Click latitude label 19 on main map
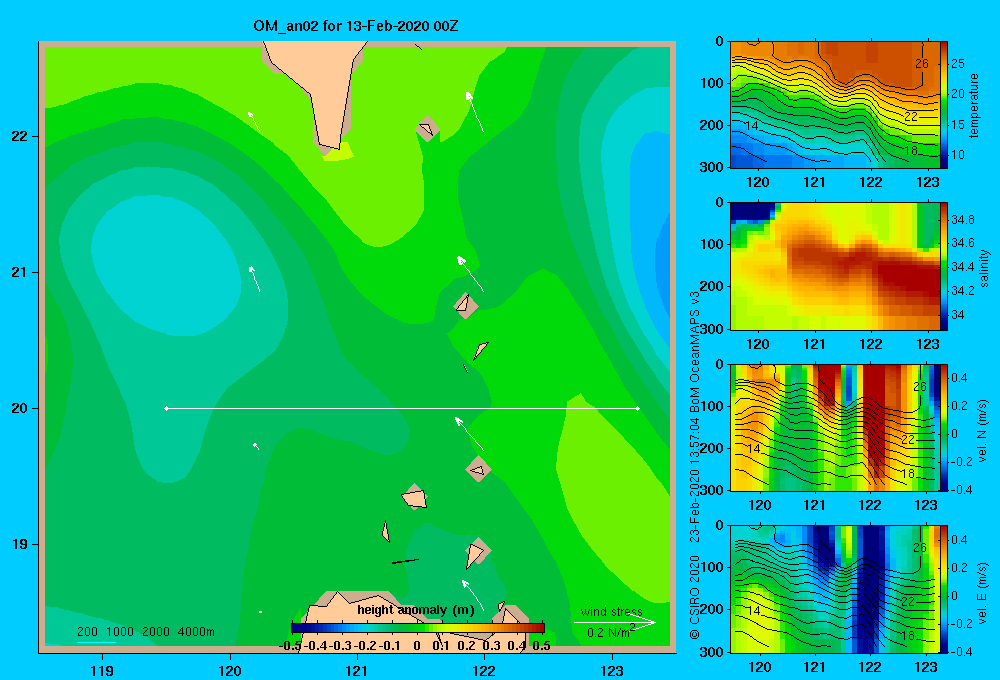 [19, 544]
